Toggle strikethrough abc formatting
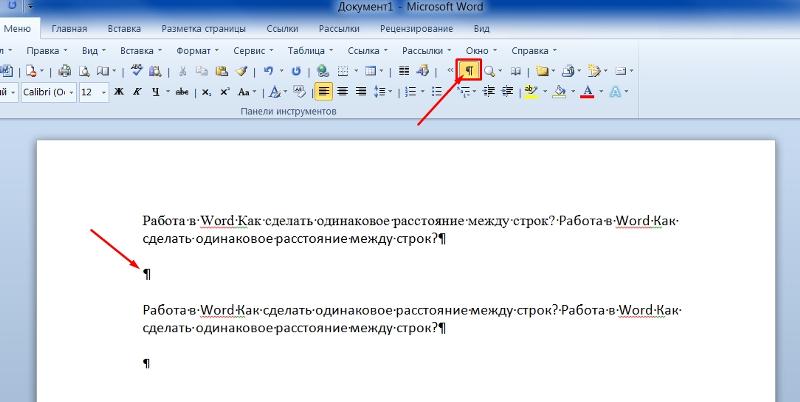800x402 pixels. coord(182,92)
